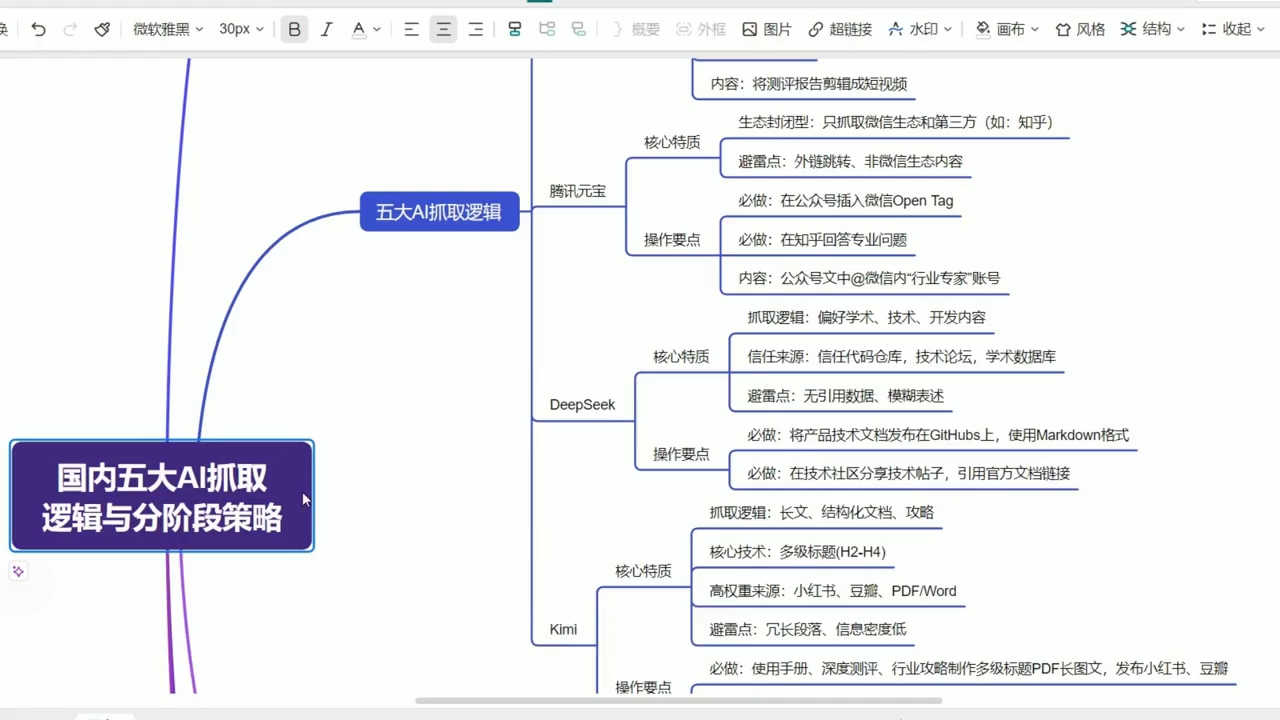Select 腾讯元宝's 核心特质 node
Image resolution: width=1280 pixels, height=720 pixels.
672,142
